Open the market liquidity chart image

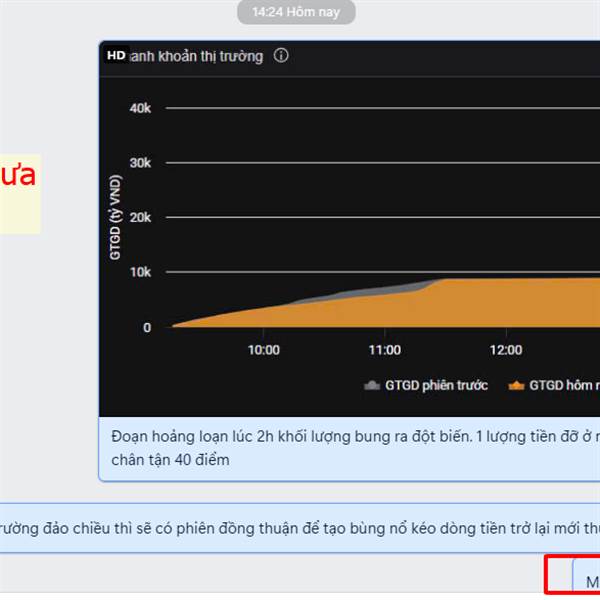point(349,228)
